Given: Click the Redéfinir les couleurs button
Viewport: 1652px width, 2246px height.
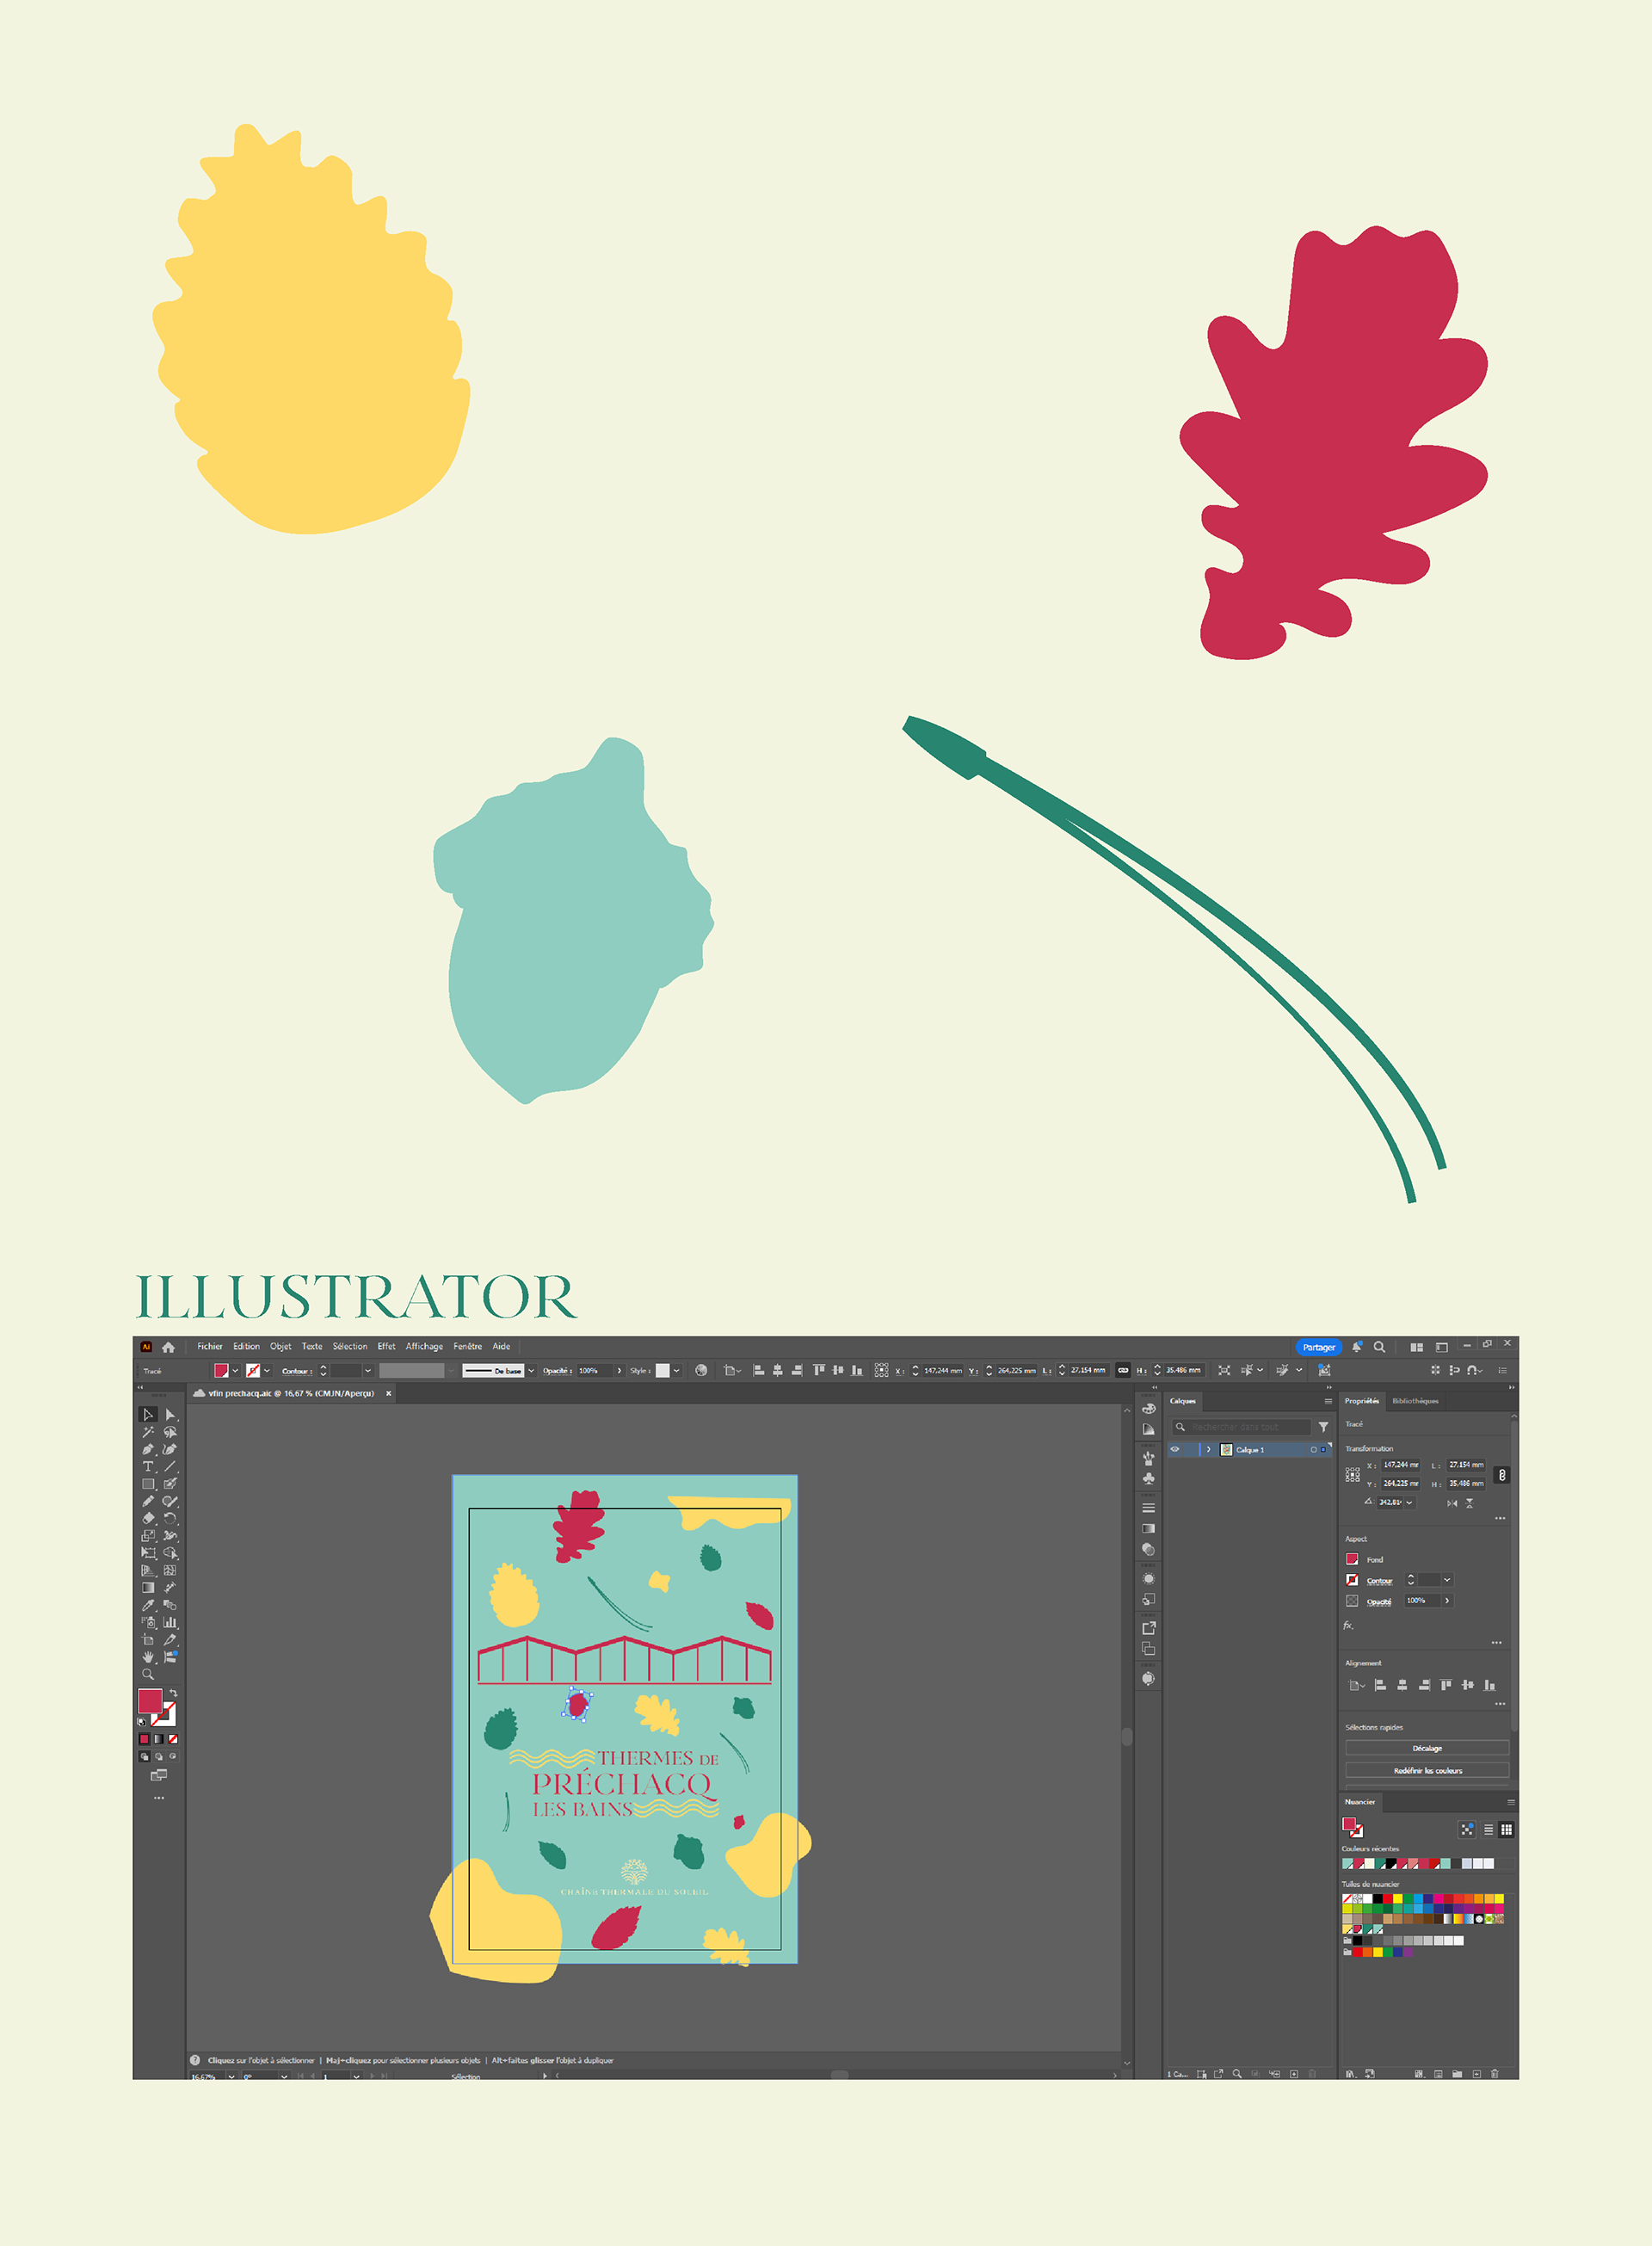Looking at the screenshot, I should [x=1427, y=1770].
